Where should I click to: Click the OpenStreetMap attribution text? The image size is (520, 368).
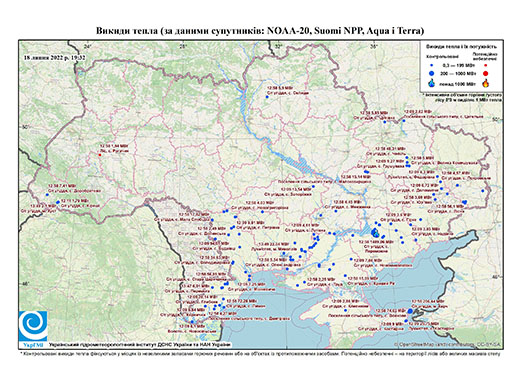448,344
